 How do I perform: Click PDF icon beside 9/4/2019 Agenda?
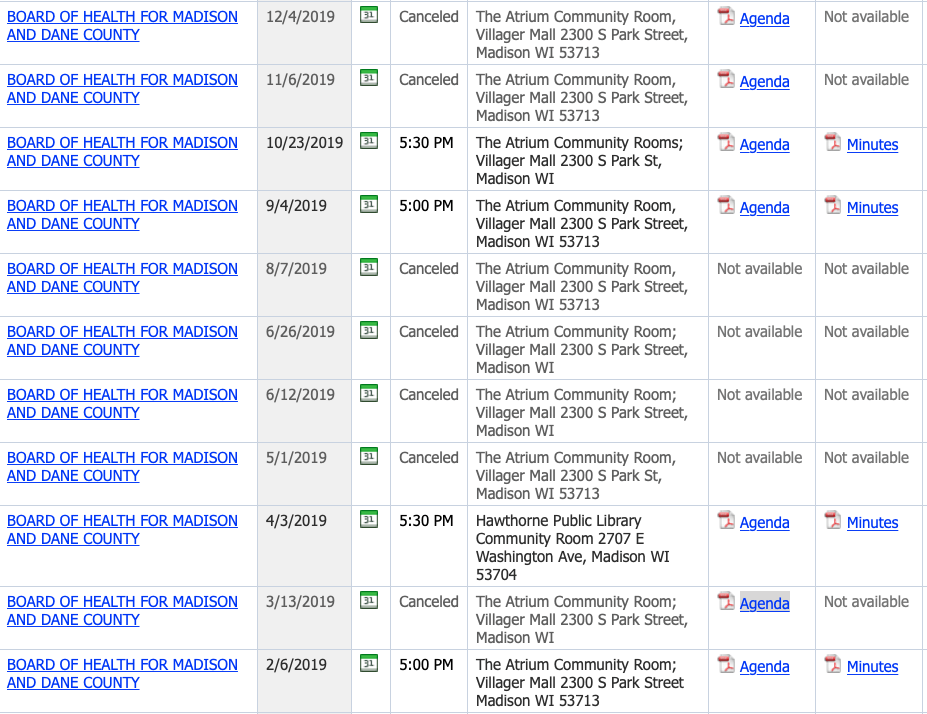(726, 205)
